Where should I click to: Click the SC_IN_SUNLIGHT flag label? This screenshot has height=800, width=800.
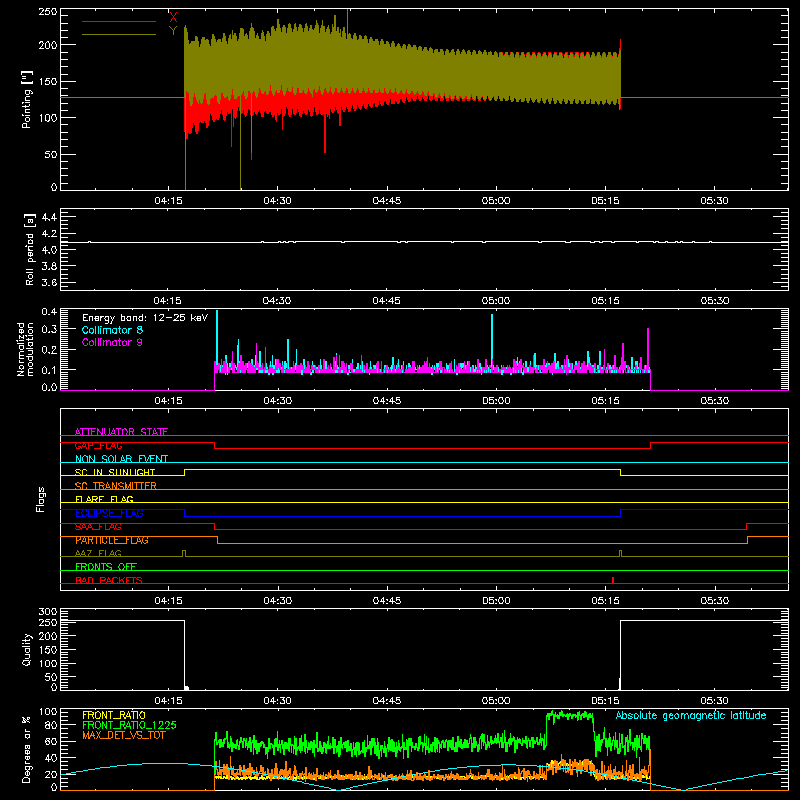[x=115, y=472]
